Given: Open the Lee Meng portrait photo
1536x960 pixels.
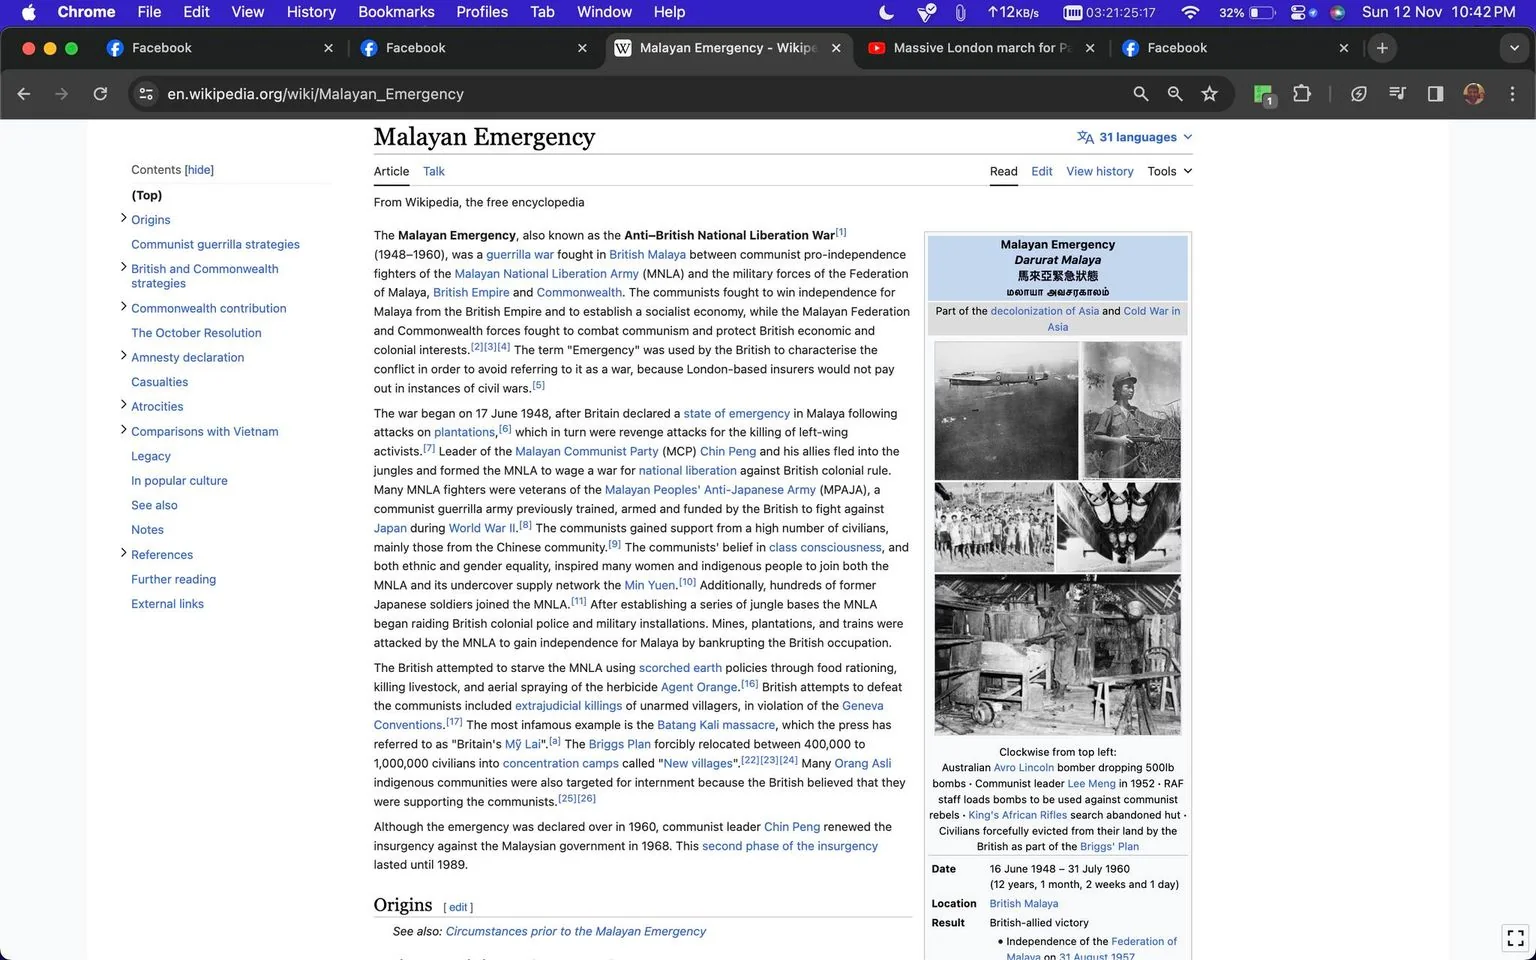Looking at the screenshot, I should [1131, 410].
